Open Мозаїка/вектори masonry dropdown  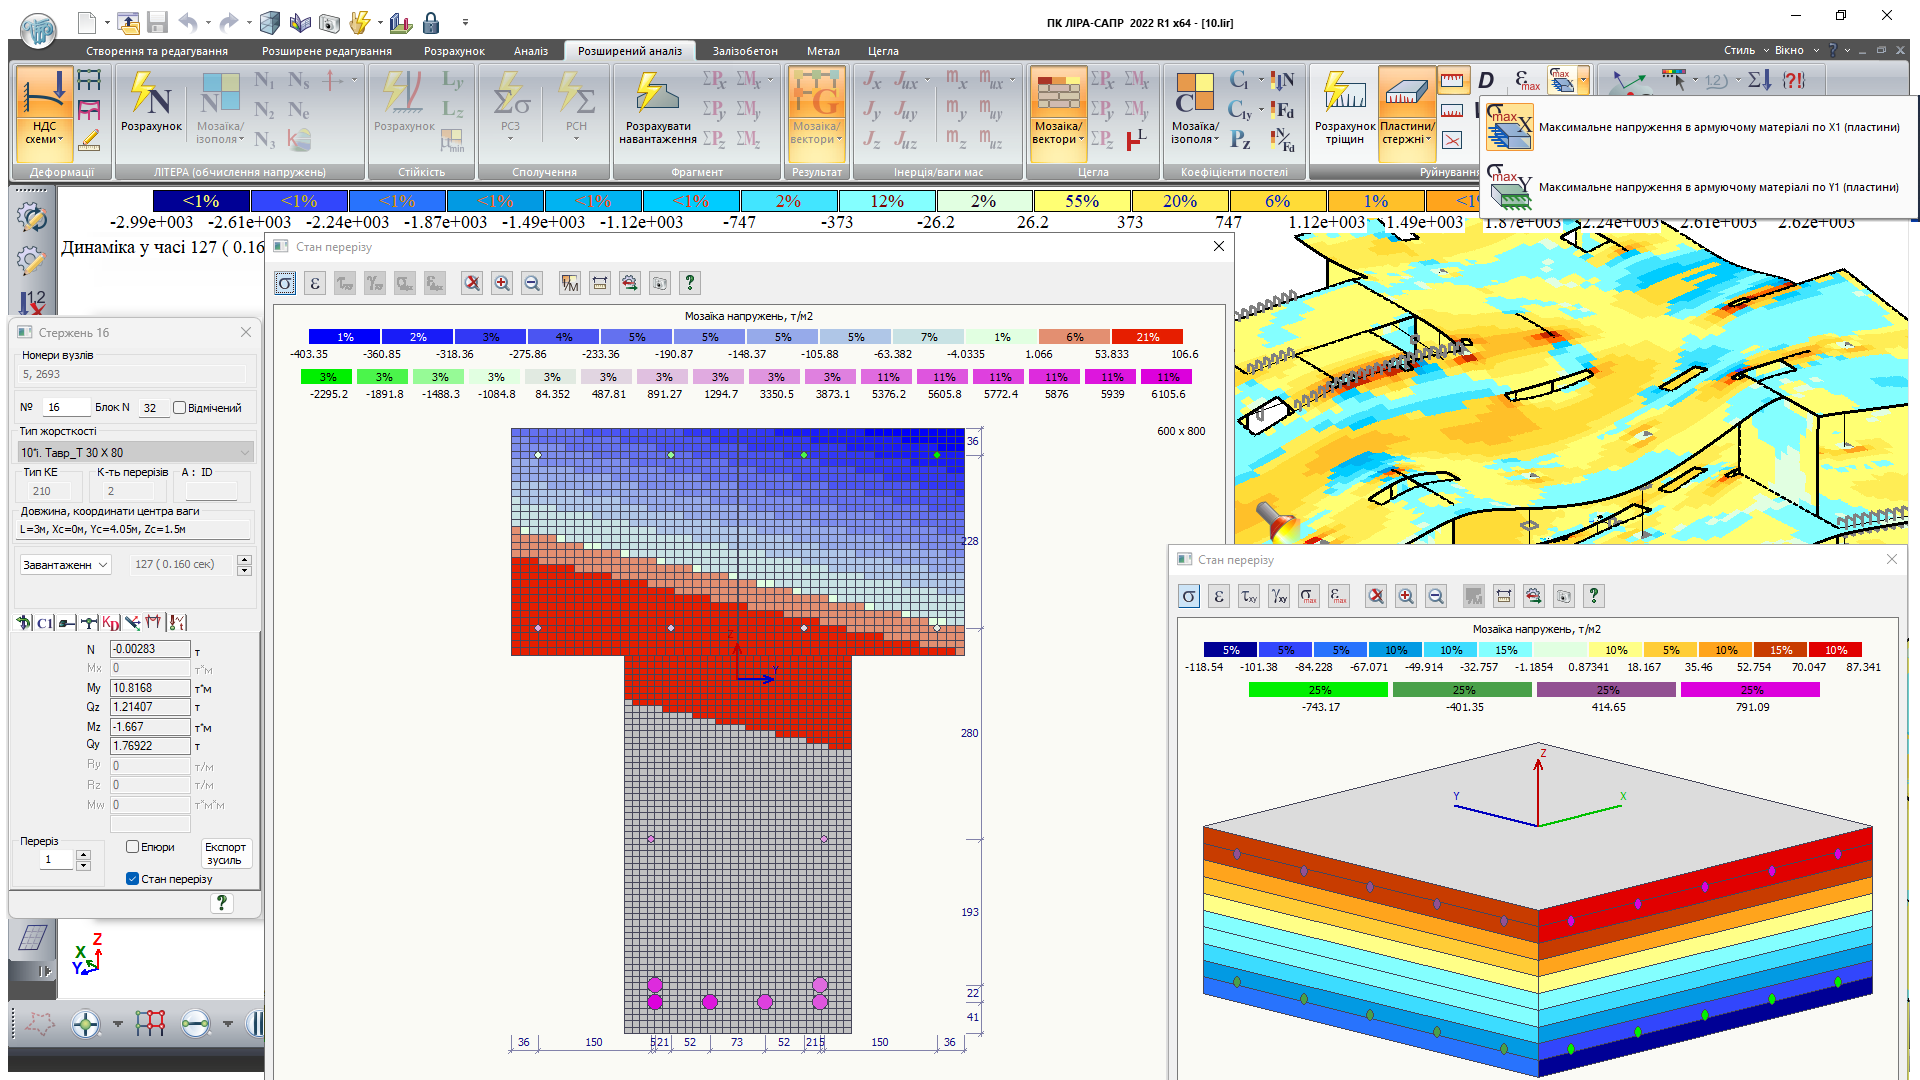pyautogui.click(x=1058, y=133)
